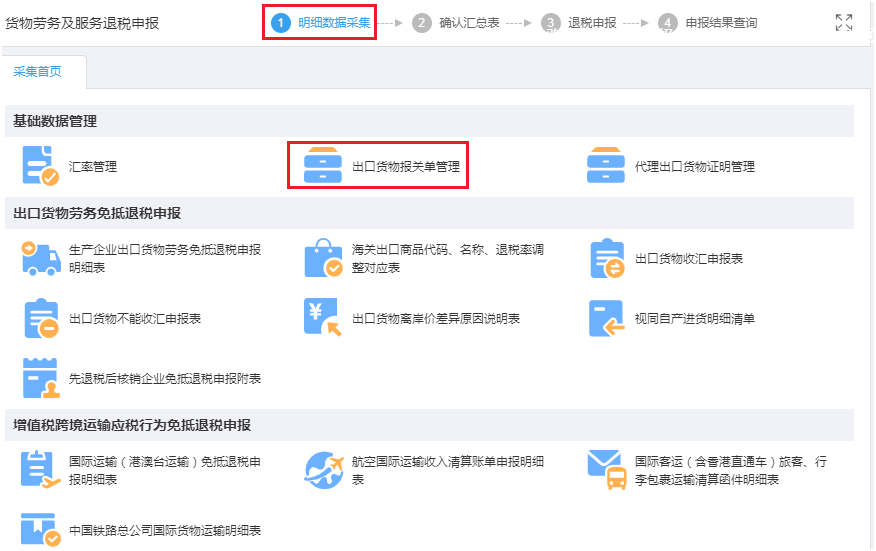Viewport: 876px width, 551px height.
Task: Toggle fullscreen with the expand icon
Action: tap(843, 22)
